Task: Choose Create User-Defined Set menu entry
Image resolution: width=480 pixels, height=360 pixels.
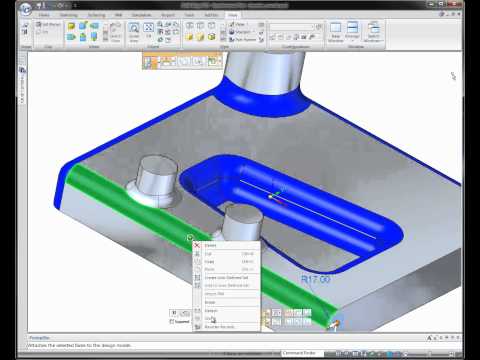Action: (x=227, y=277)
